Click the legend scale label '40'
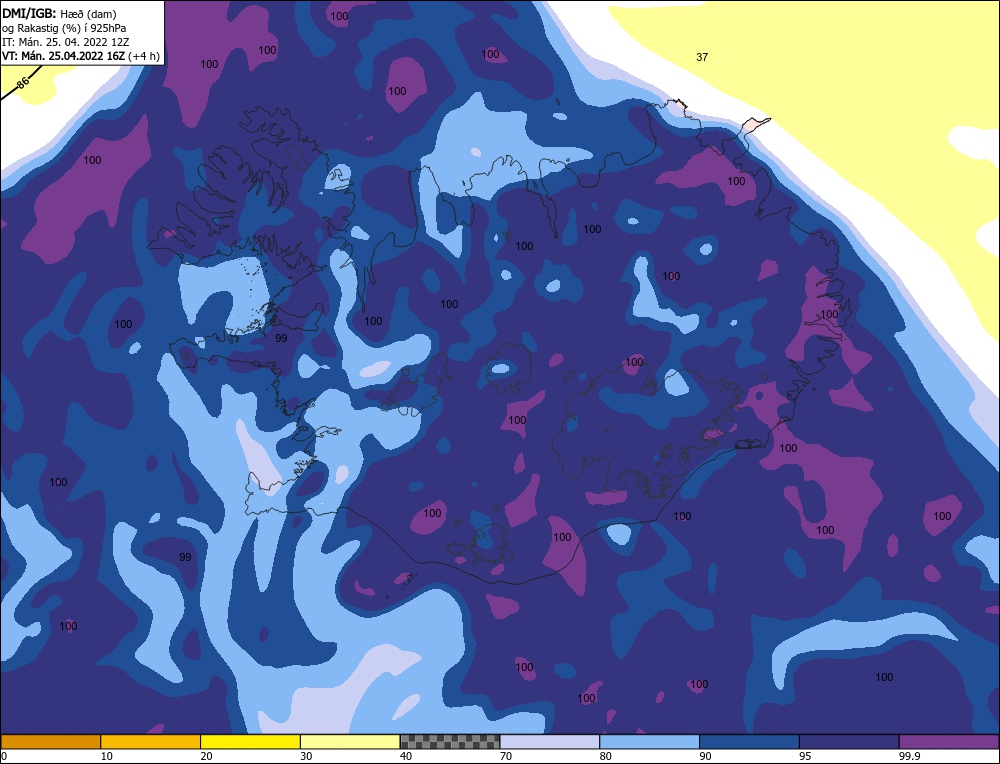This screenshot has width=1000, height=764. (406, 757)
